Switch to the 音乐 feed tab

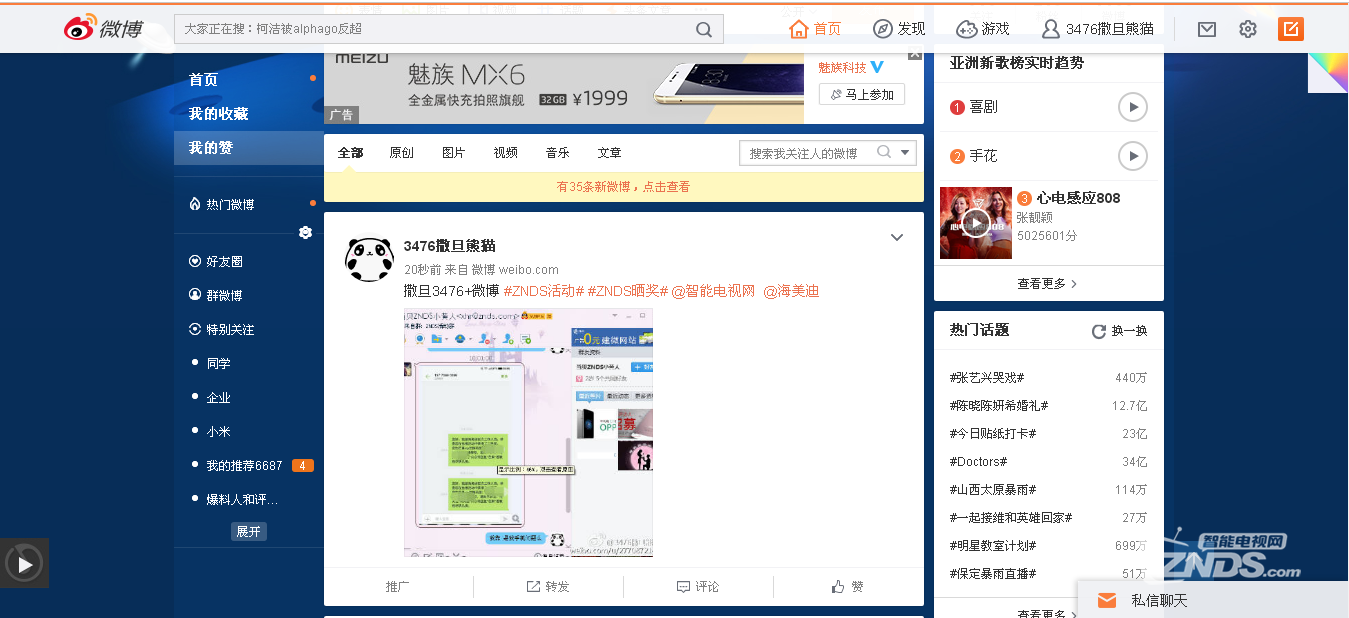[557, 153]
